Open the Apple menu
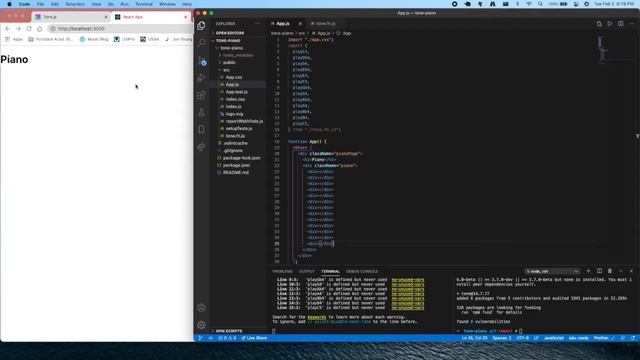The height and width of the screenshot is (360, 640). 9,4
